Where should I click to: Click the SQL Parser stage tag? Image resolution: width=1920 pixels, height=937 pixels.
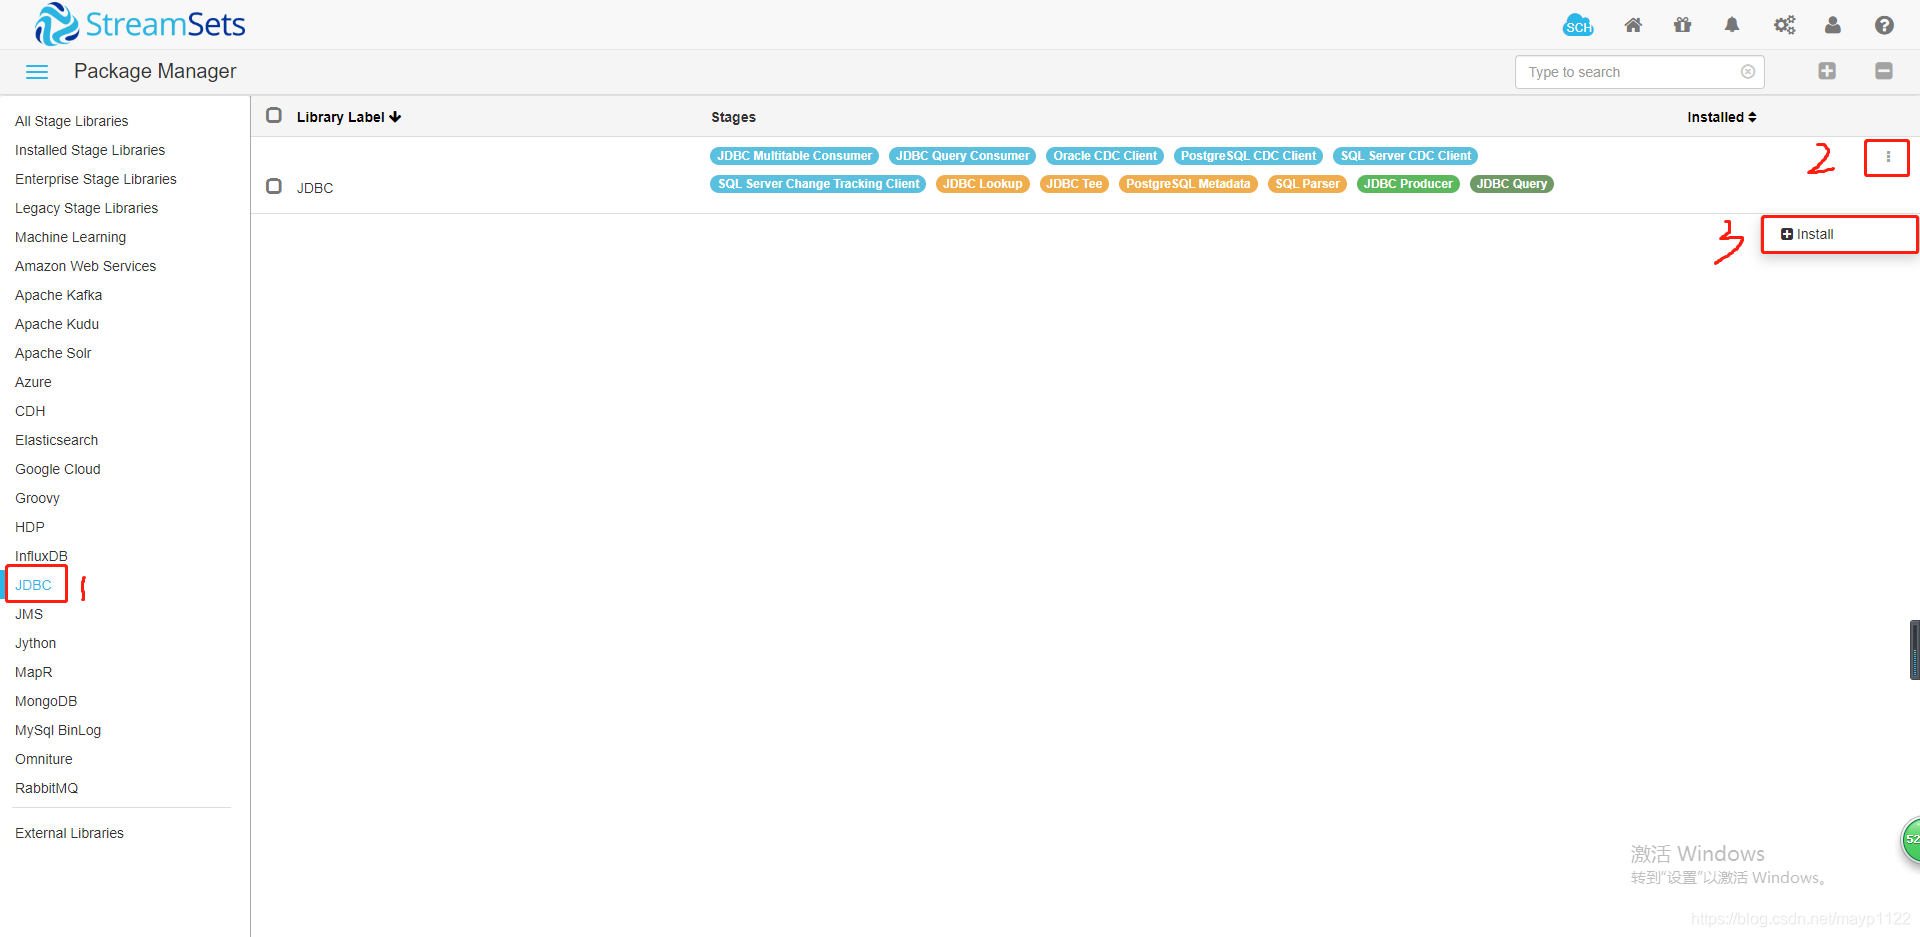[x=1307, y=184]
